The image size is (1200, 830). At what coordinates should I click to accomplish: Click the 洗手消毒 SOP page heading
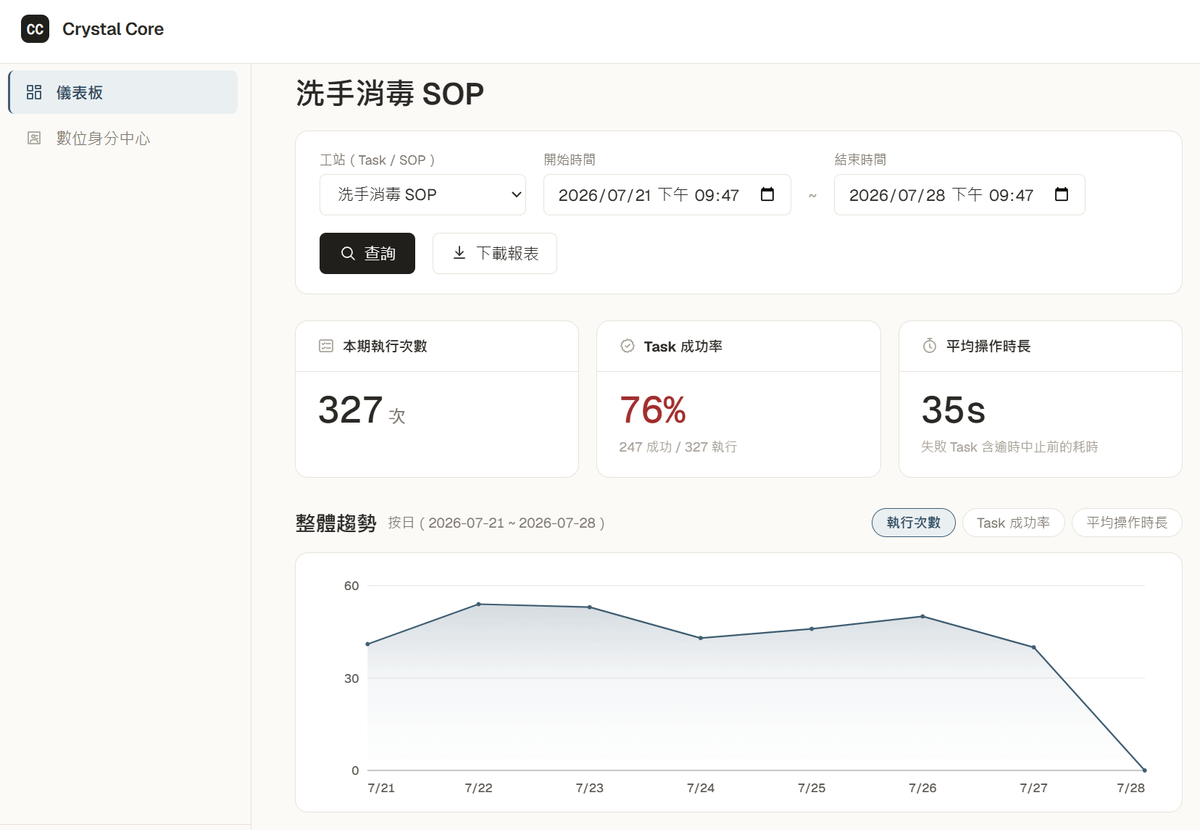tap(390, 94)
